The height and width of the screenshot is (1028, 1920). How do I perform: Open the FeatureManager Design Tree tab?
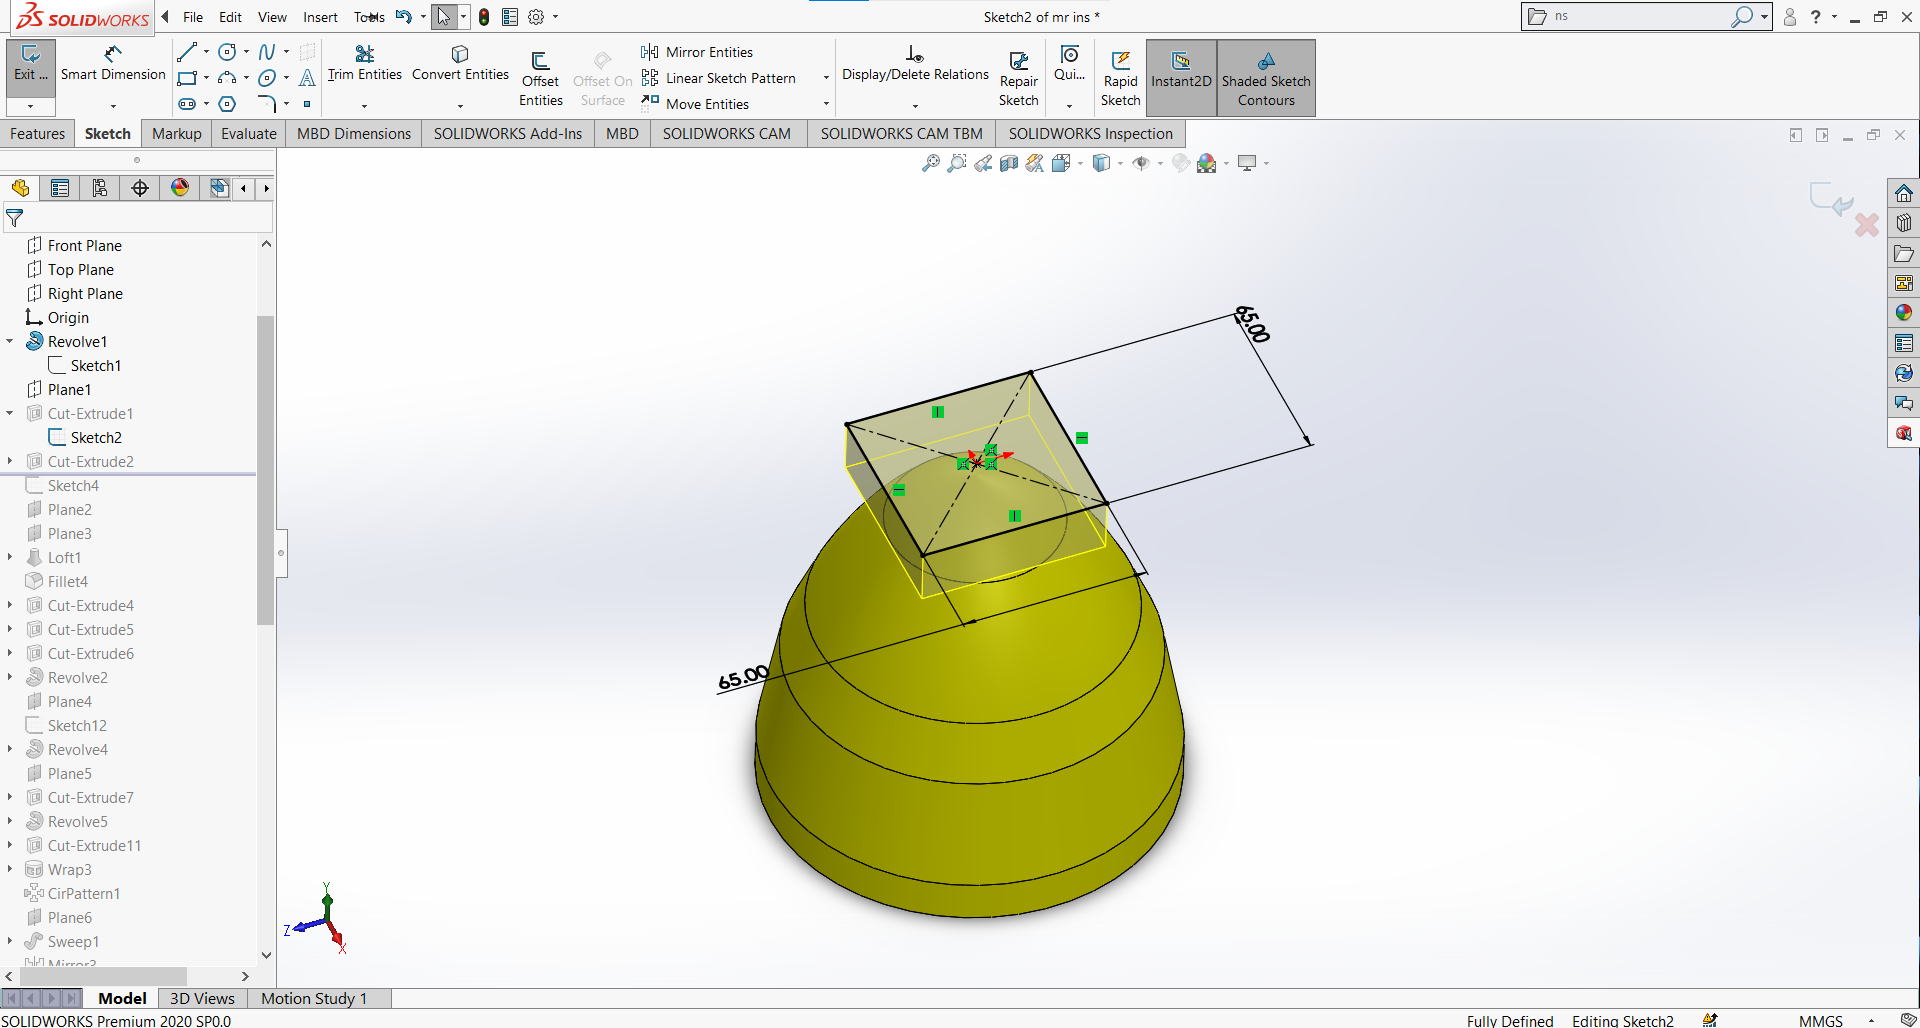click(20, 188)
